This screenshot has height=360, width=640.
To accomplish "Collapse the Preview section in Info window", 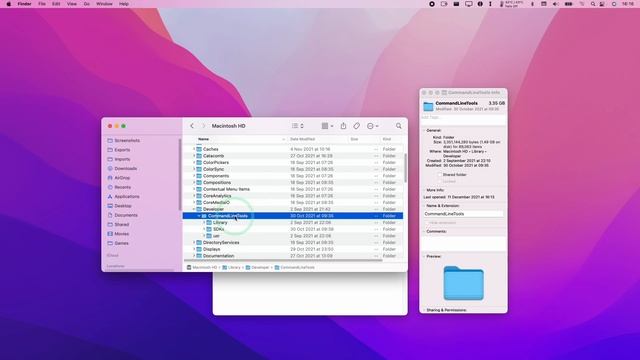I will (x=424, y=256).
